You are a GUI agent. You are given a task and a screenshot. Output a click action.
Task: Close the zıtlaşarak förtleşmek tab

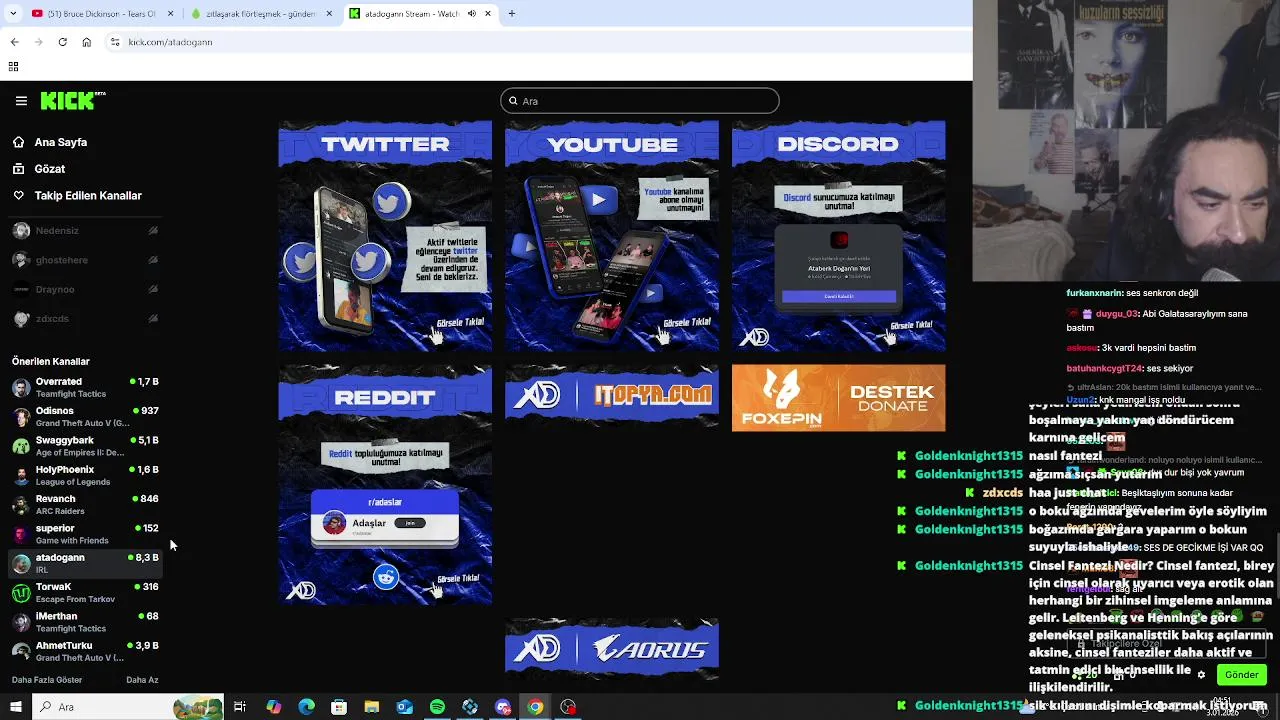click(329, 14)
